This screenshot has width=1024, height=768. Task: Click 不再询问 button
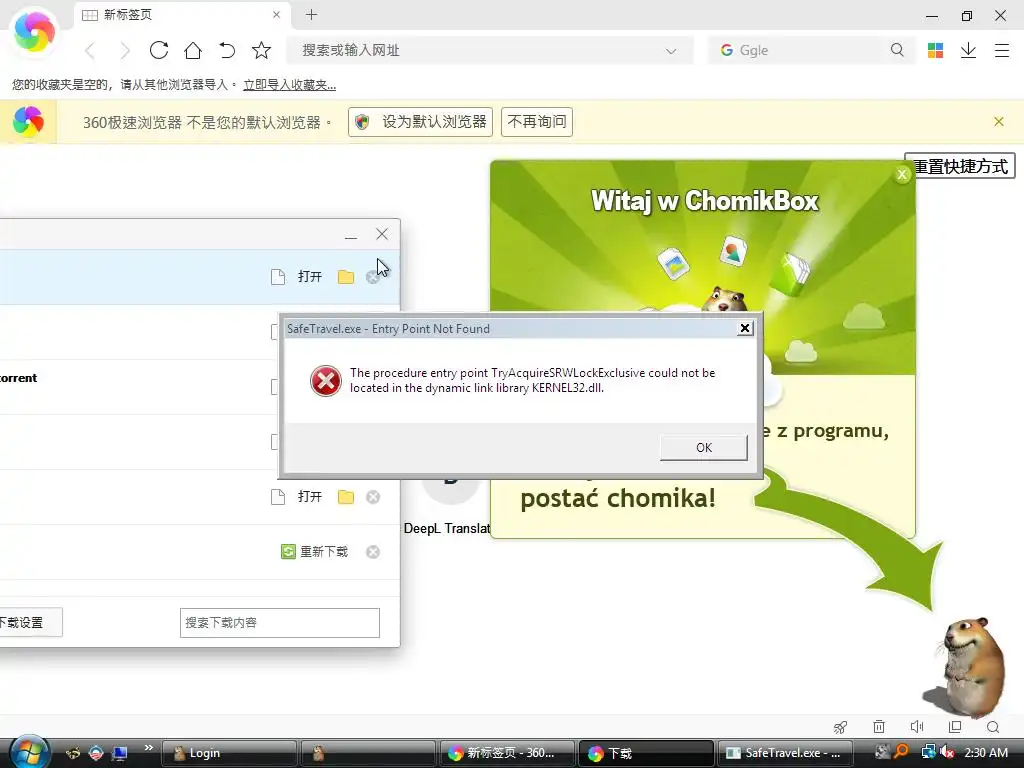pos(537,121)
